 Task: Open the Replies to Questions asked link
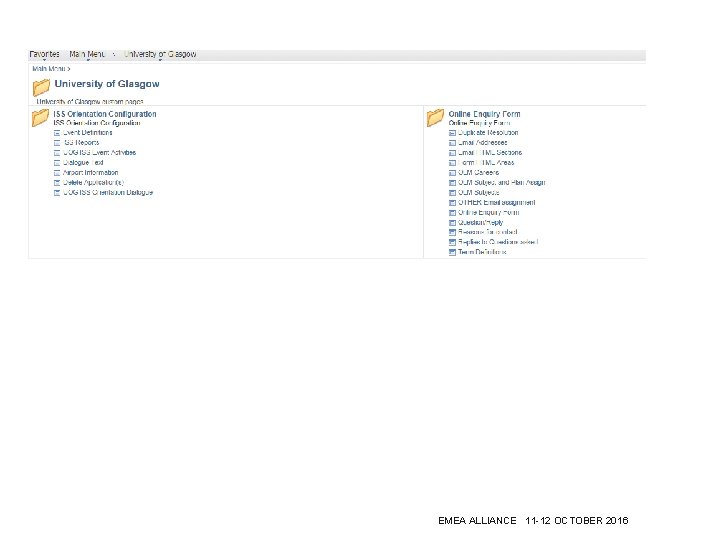498,242
